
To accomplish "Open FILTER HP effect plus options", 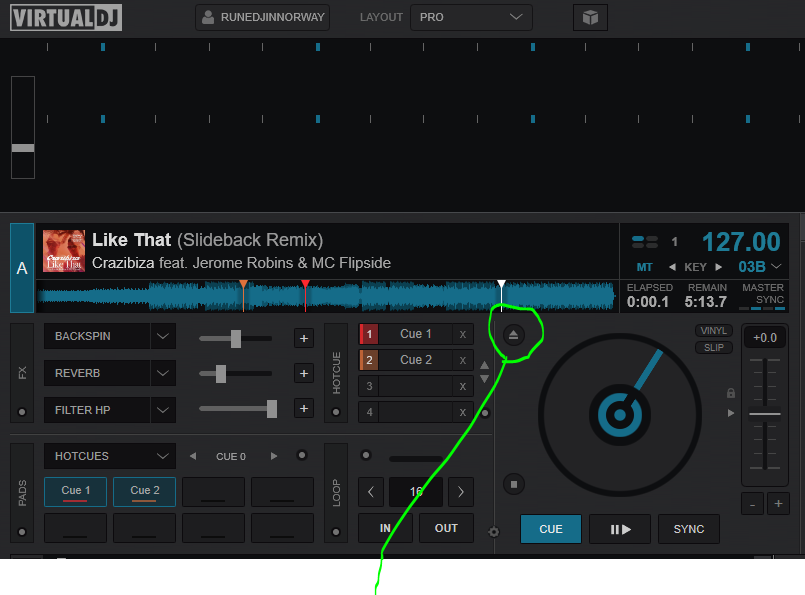I will 304,409.
